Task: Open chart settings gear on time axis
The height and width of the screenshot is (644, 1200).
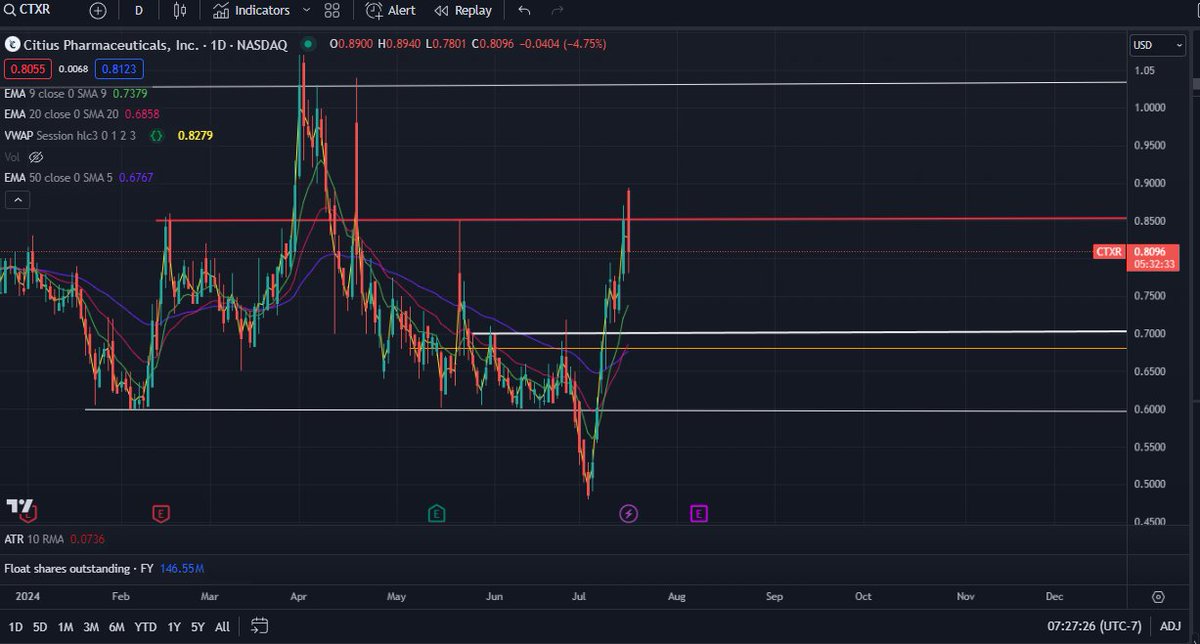Action: coord(1158,596)
